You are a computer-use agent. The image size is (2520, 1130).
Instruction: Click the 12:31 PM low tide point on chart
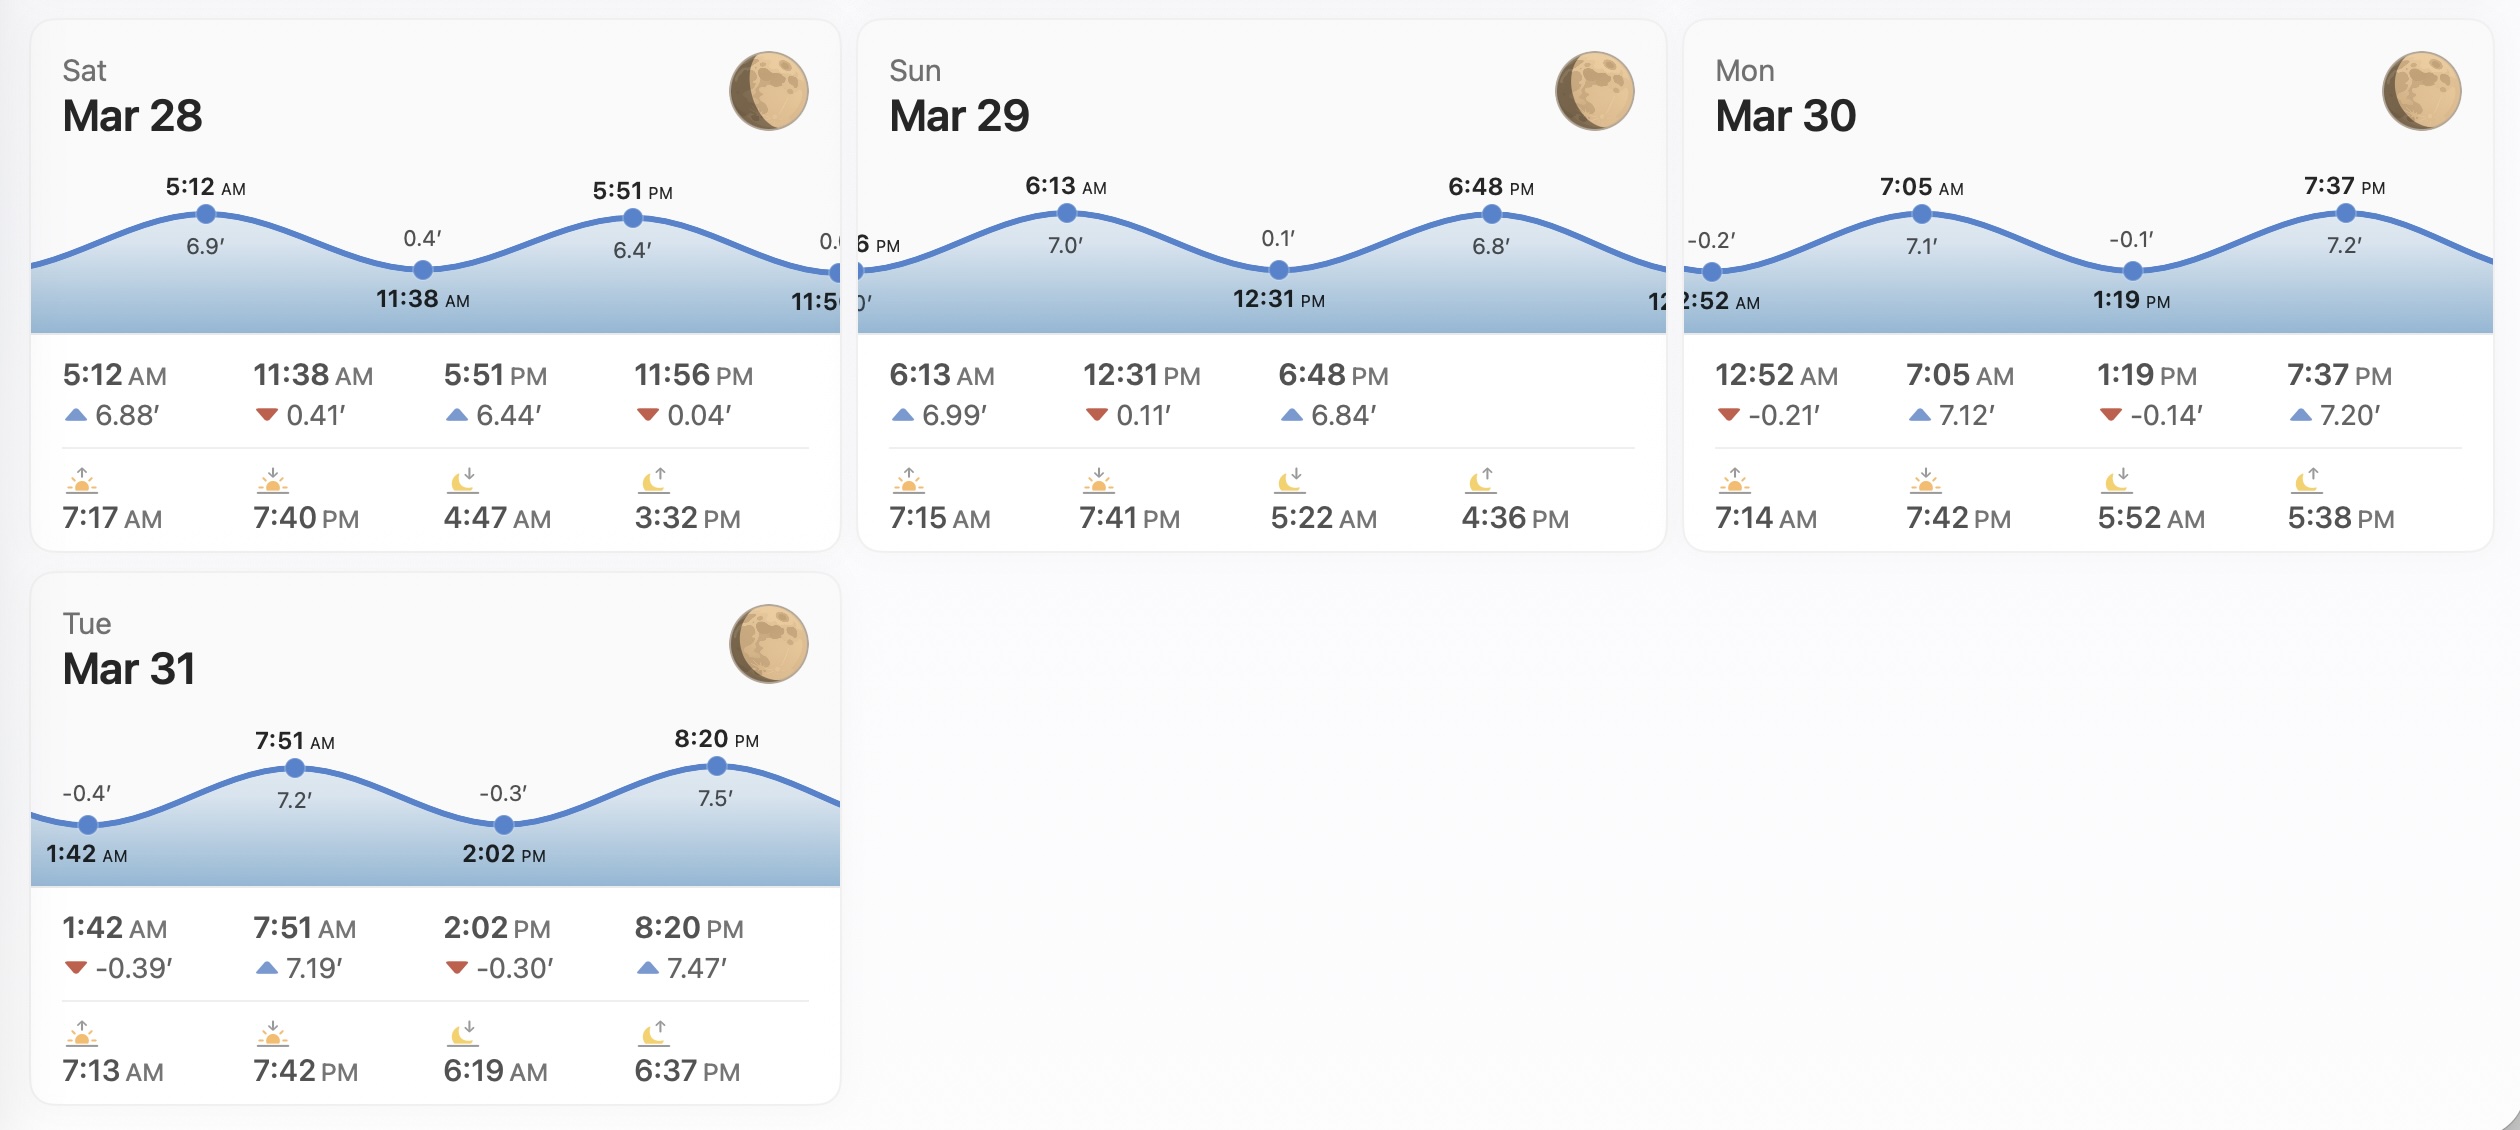click(1278, 270)
